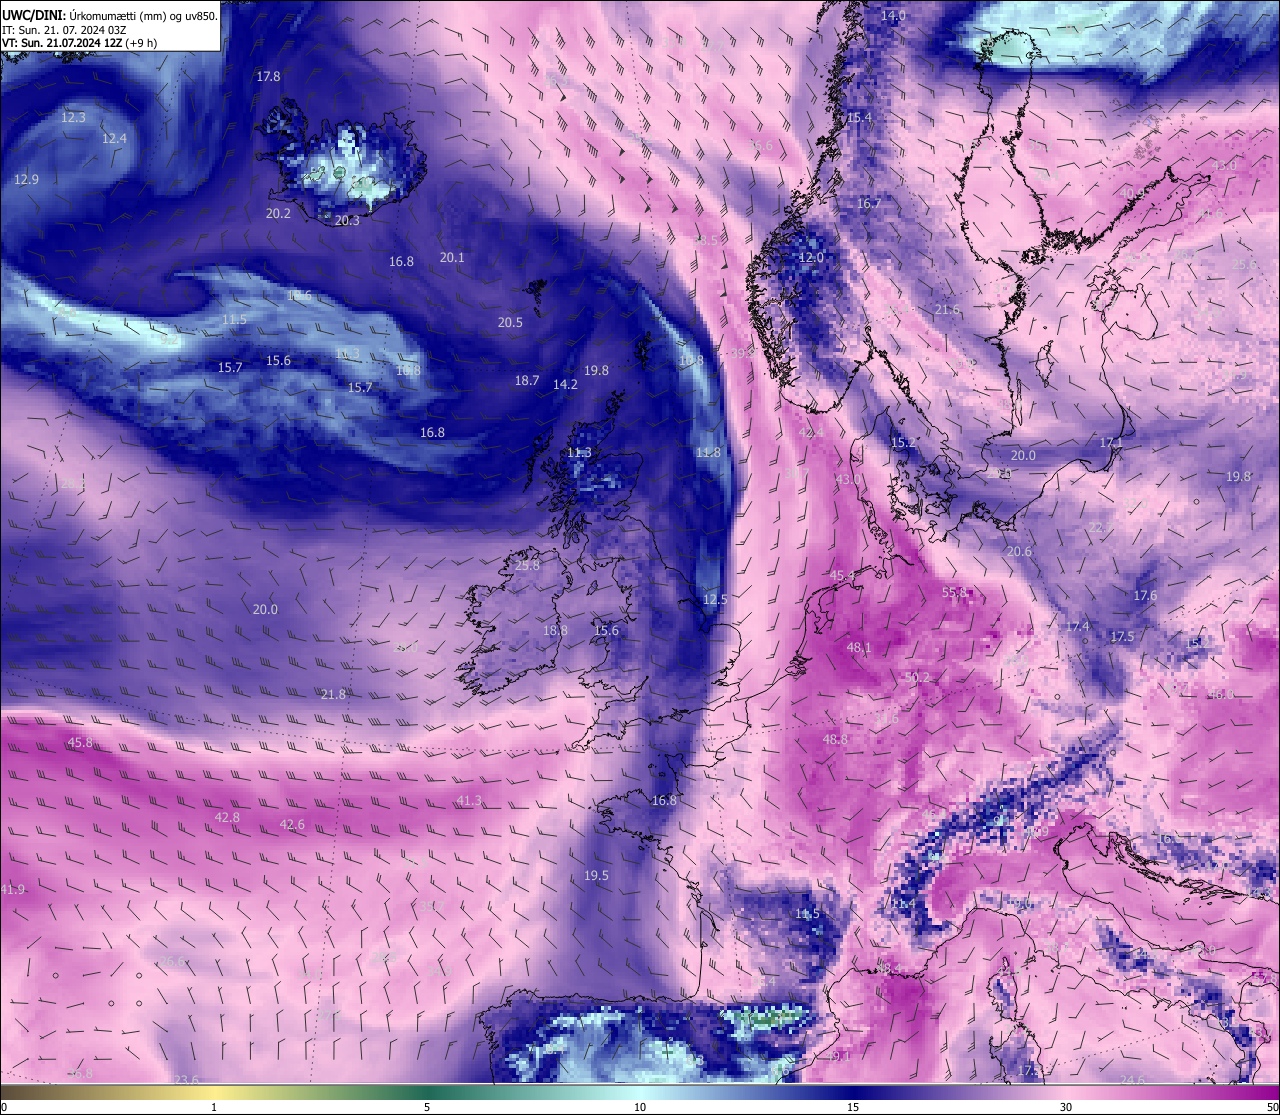Click the '12.3' value label

click(73, 117)
